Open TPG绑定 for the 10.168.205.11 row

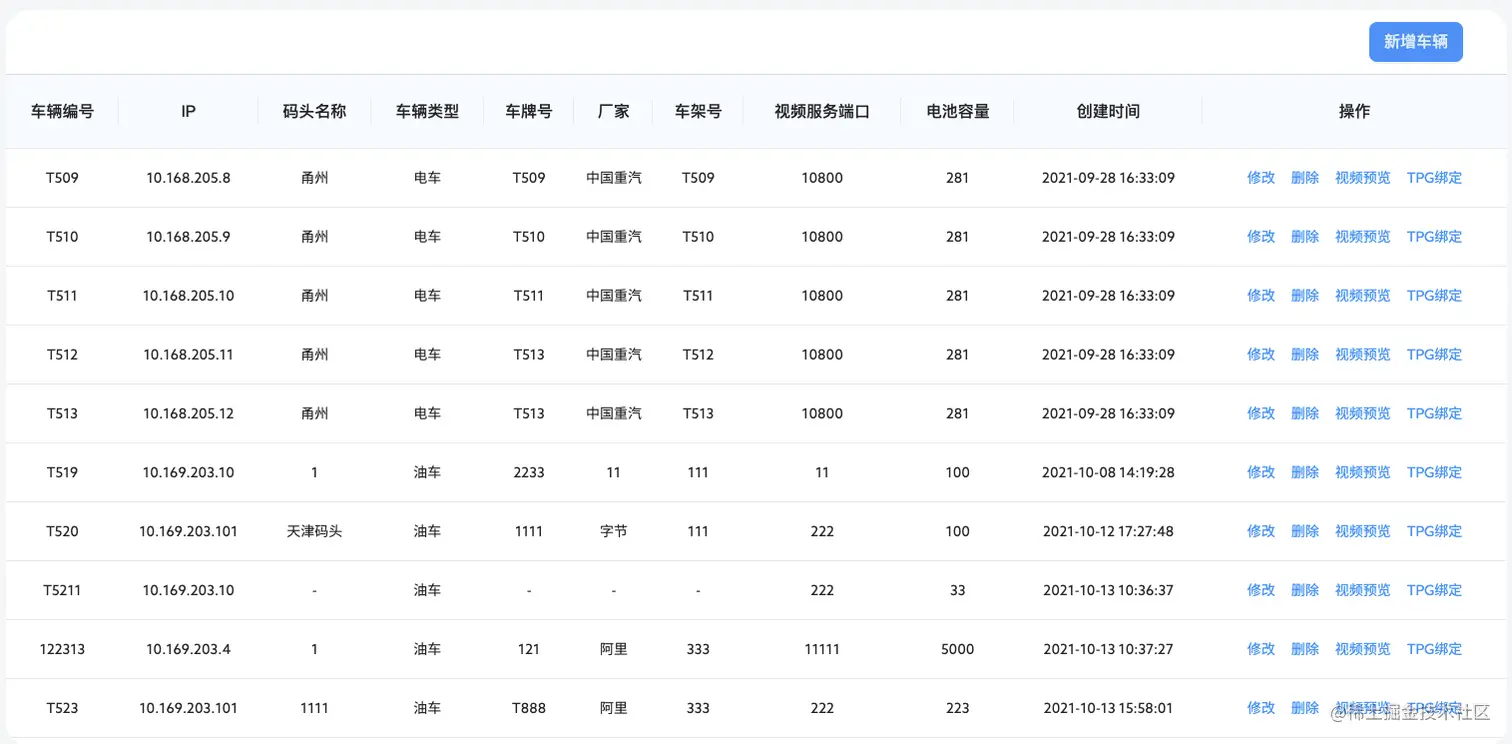point(1434,355)
